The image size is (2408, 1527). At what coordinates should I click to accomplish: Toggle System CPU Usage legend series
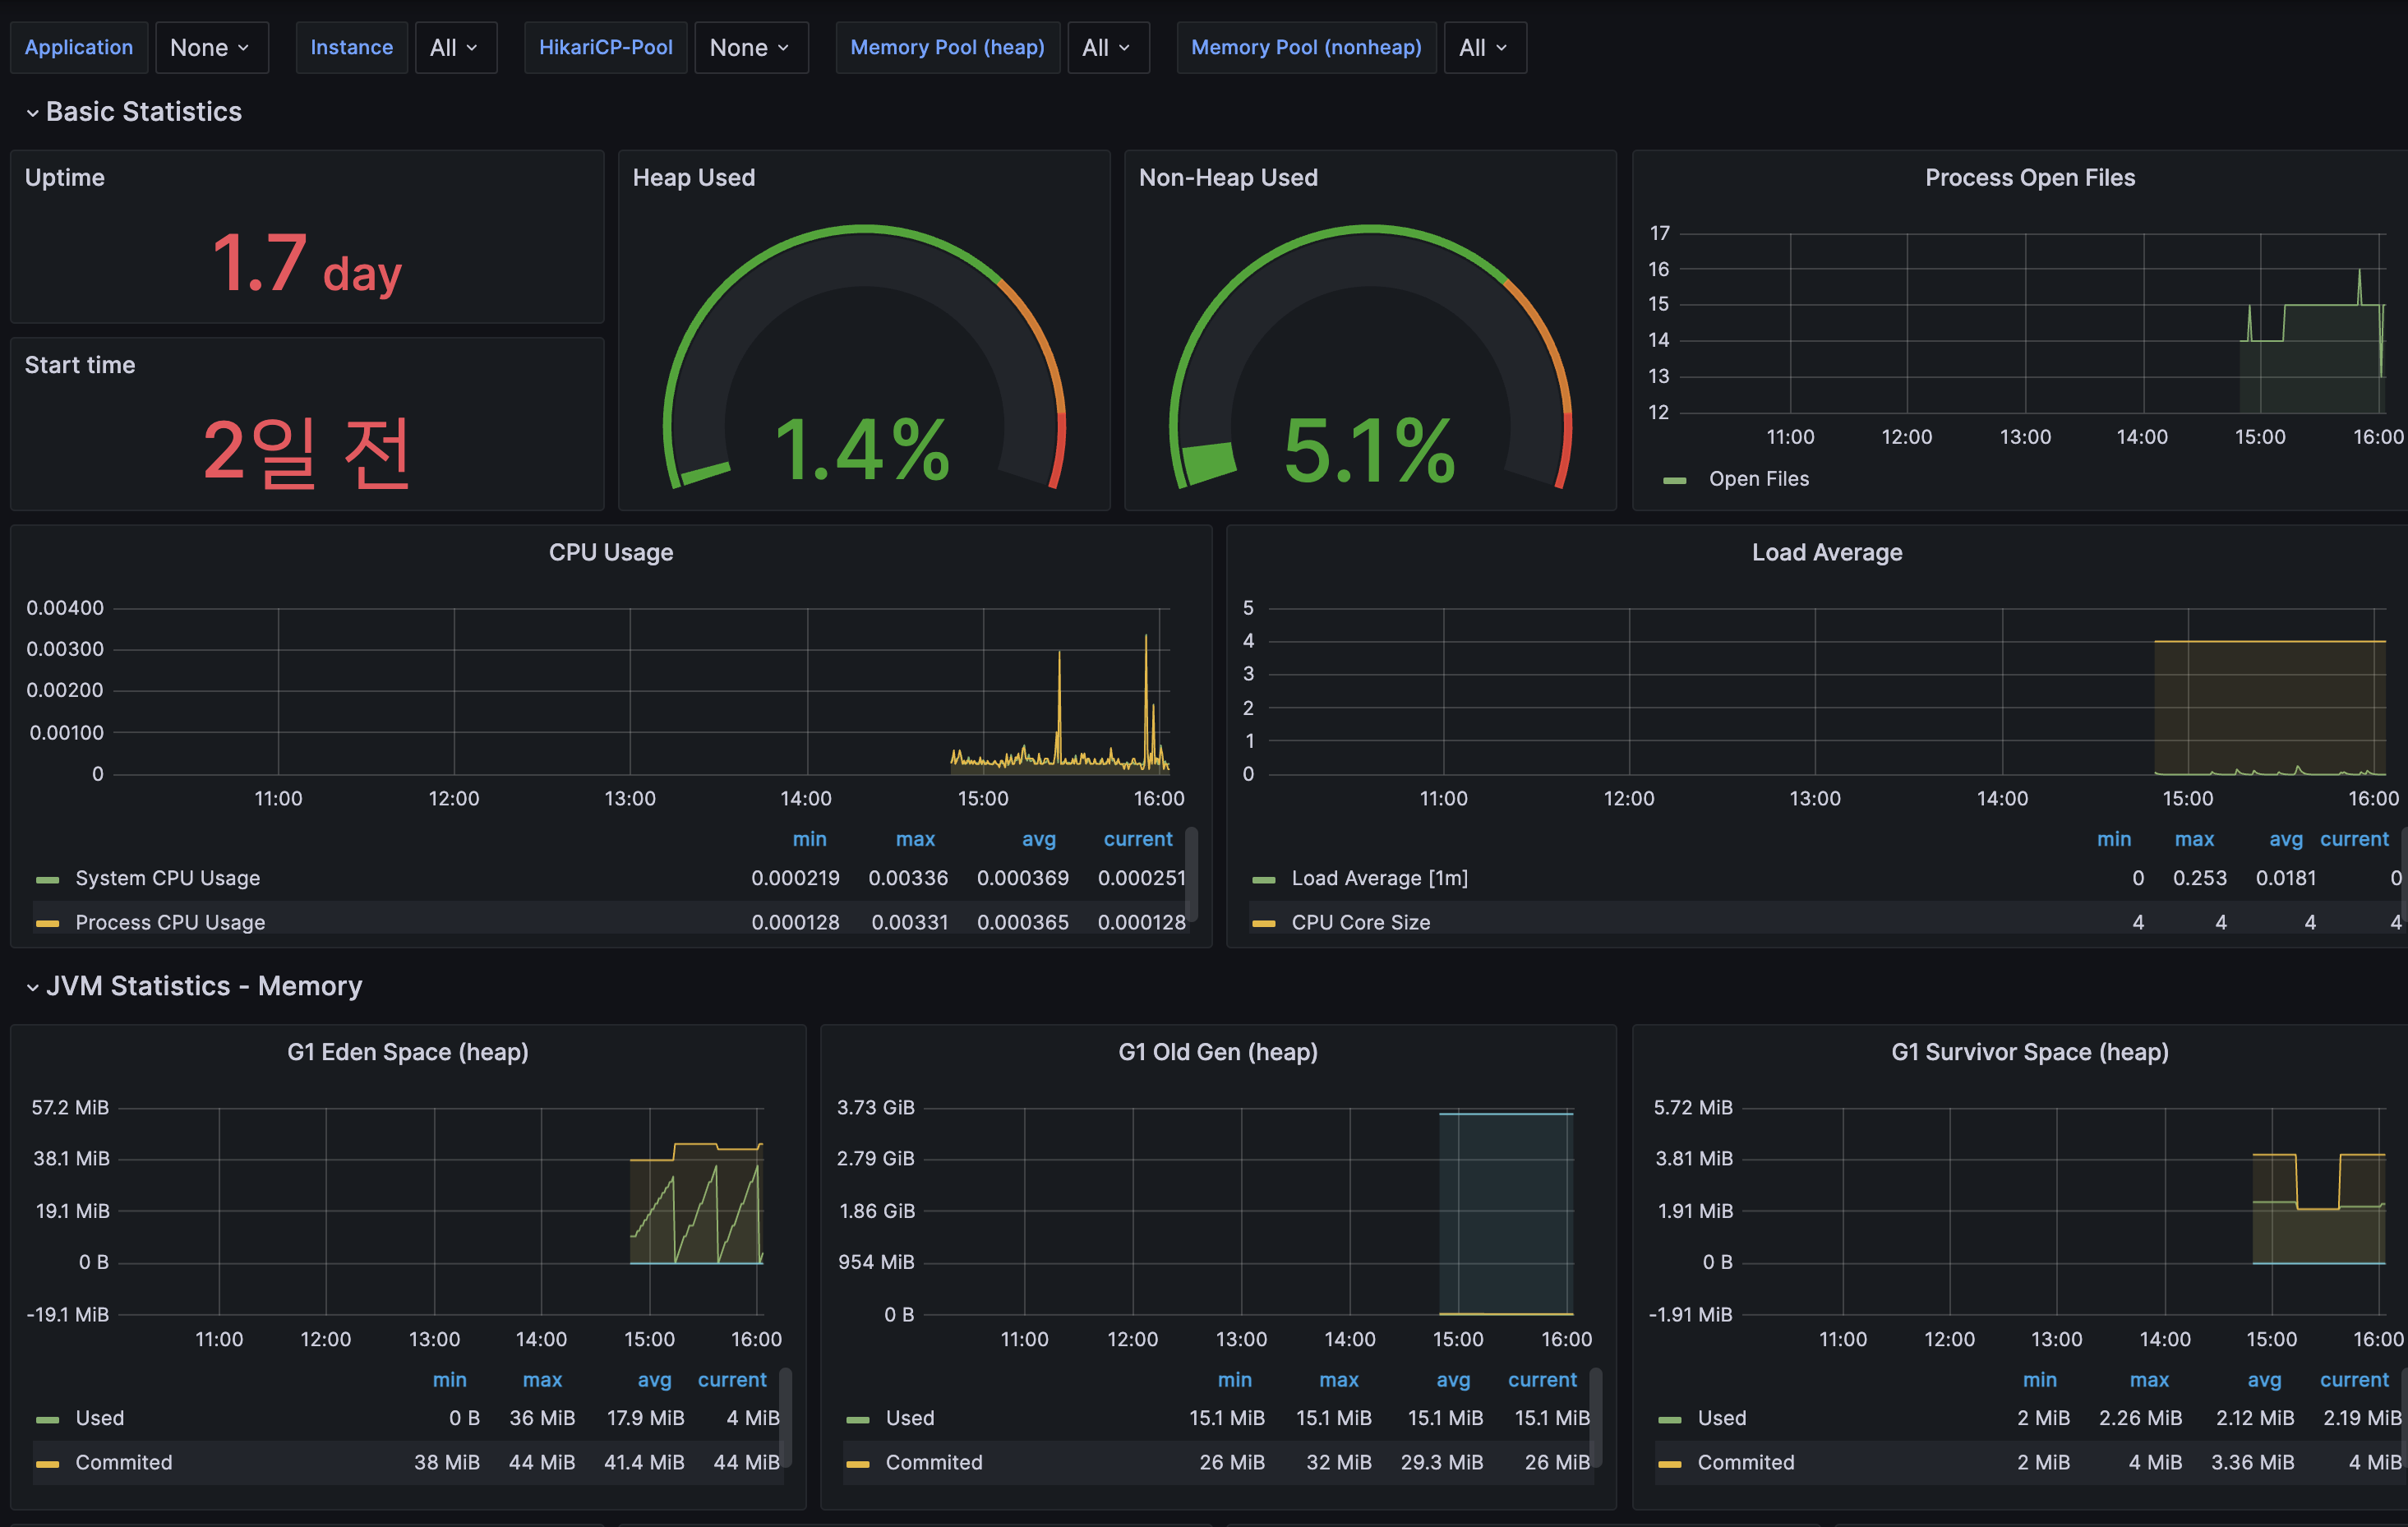pos(167,878)
